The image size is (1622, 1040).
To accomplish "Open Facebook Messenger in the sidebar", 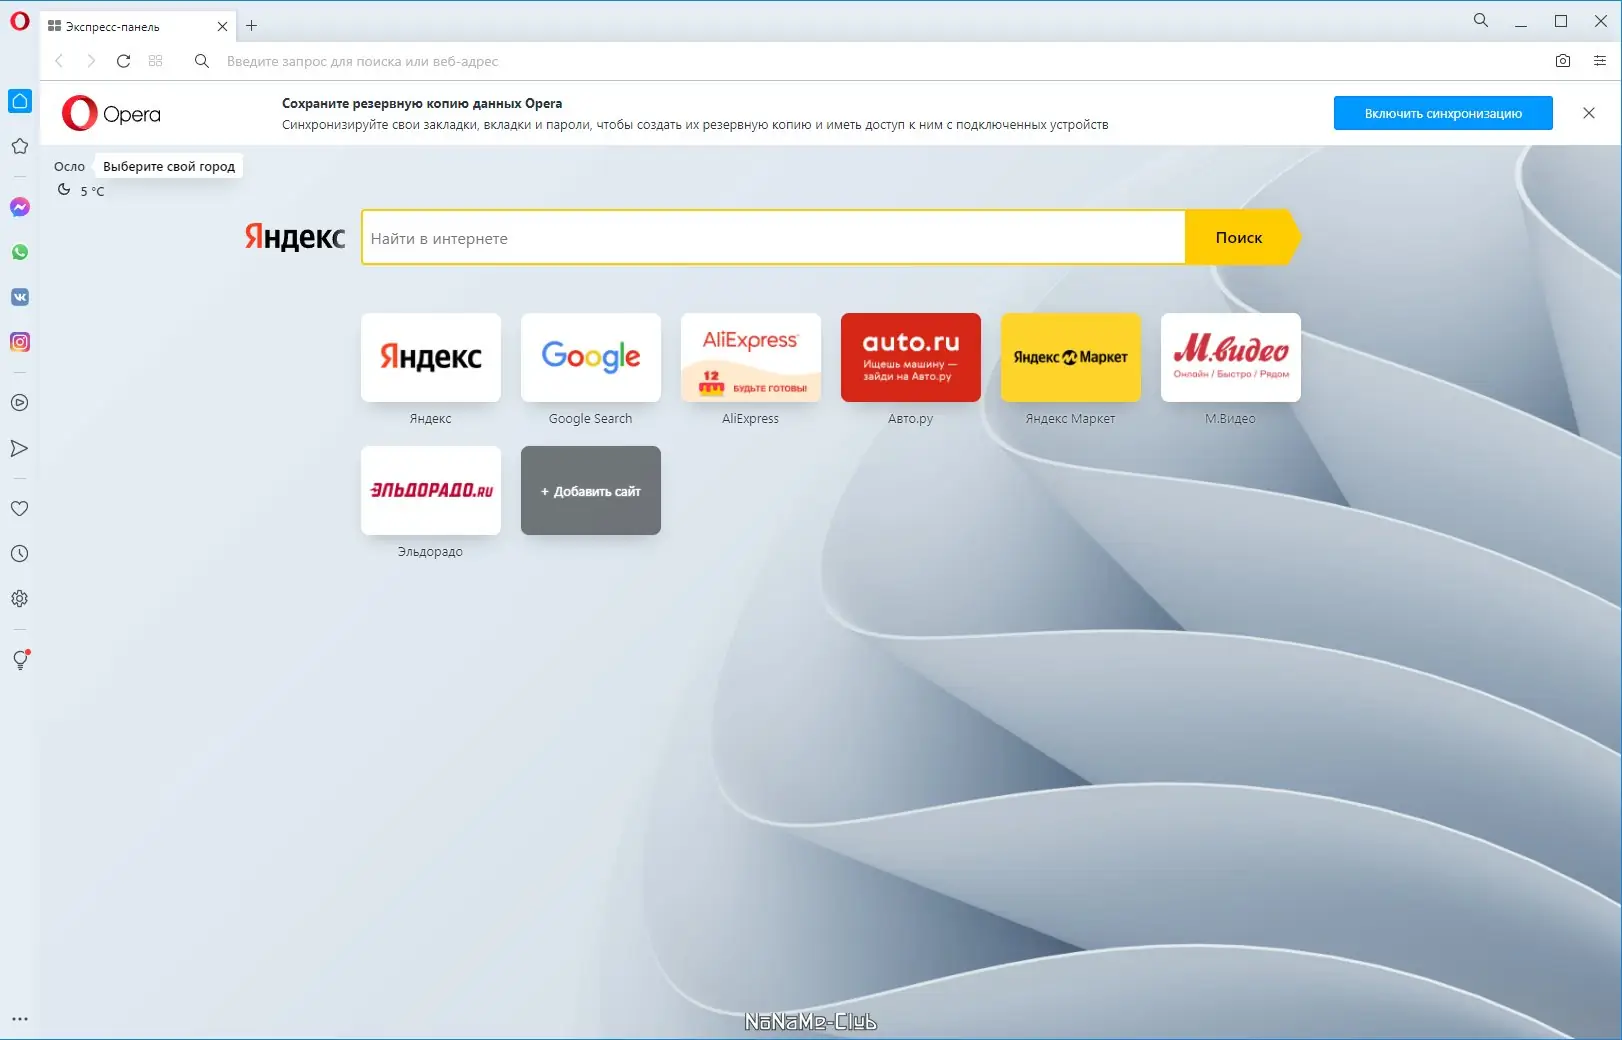I will pos(20,207).
